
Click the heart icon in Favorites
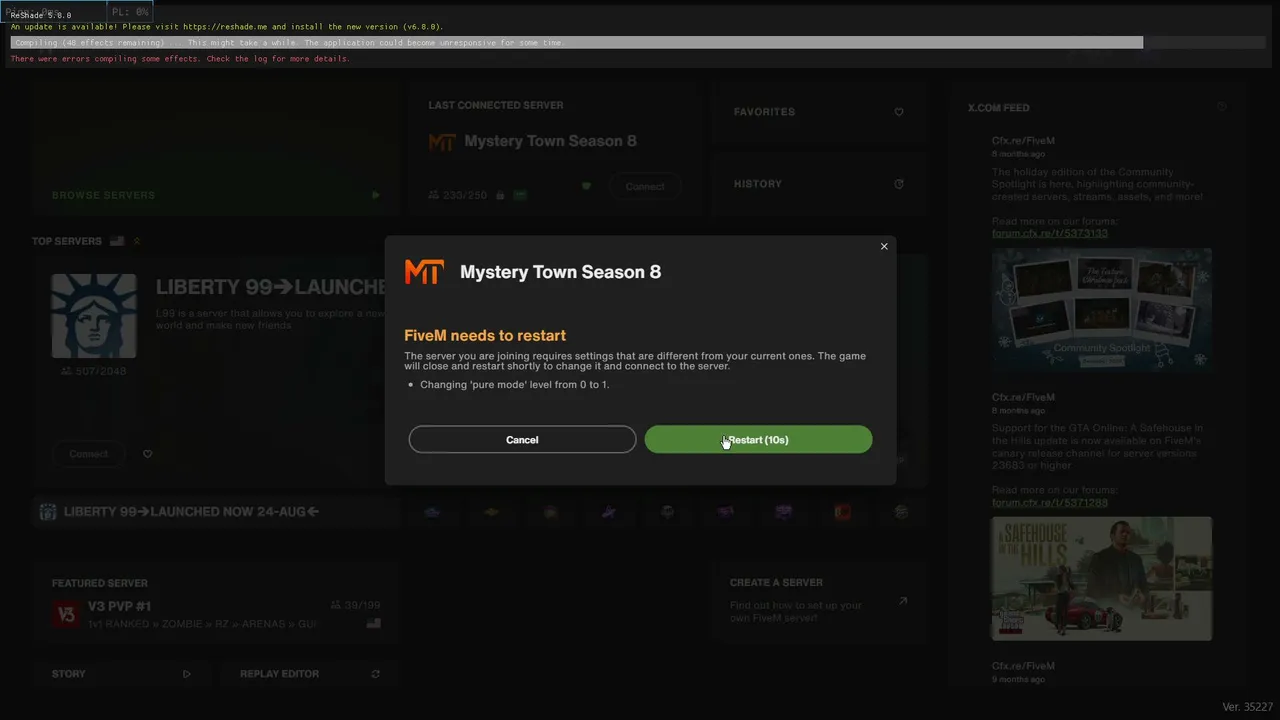click(899, 112)
